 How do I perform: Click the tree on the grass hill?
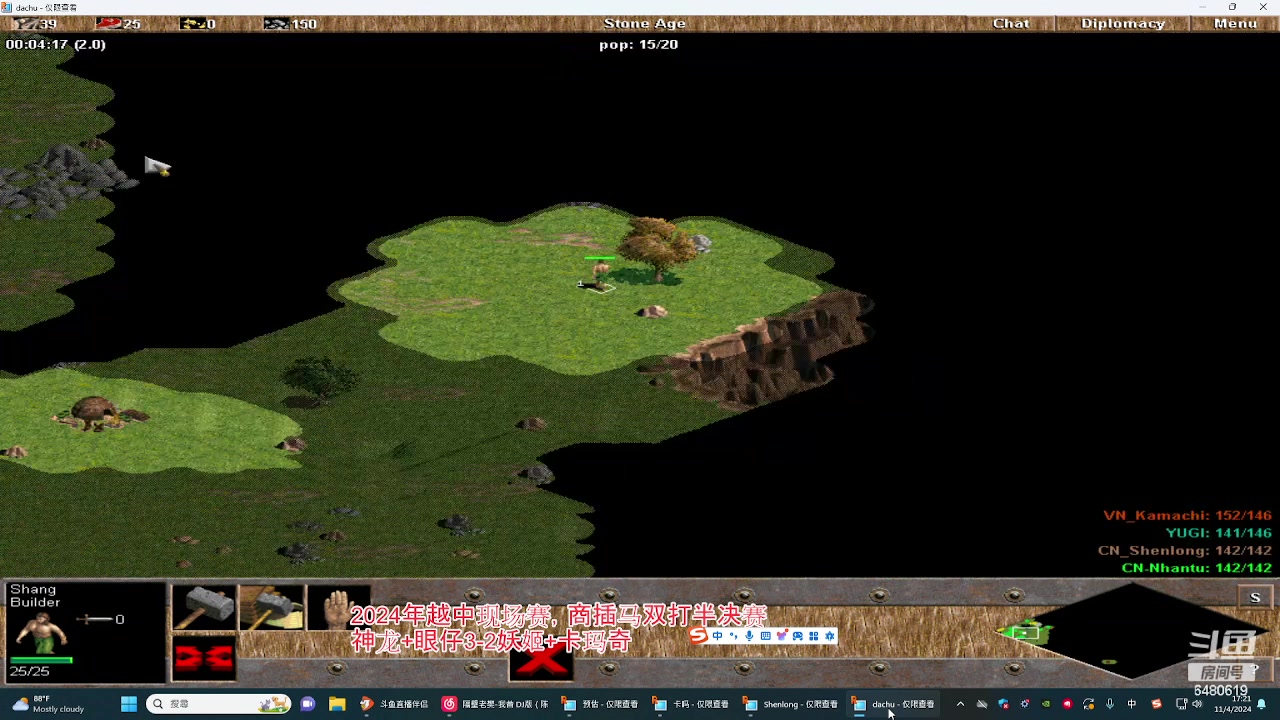[657, 248]
